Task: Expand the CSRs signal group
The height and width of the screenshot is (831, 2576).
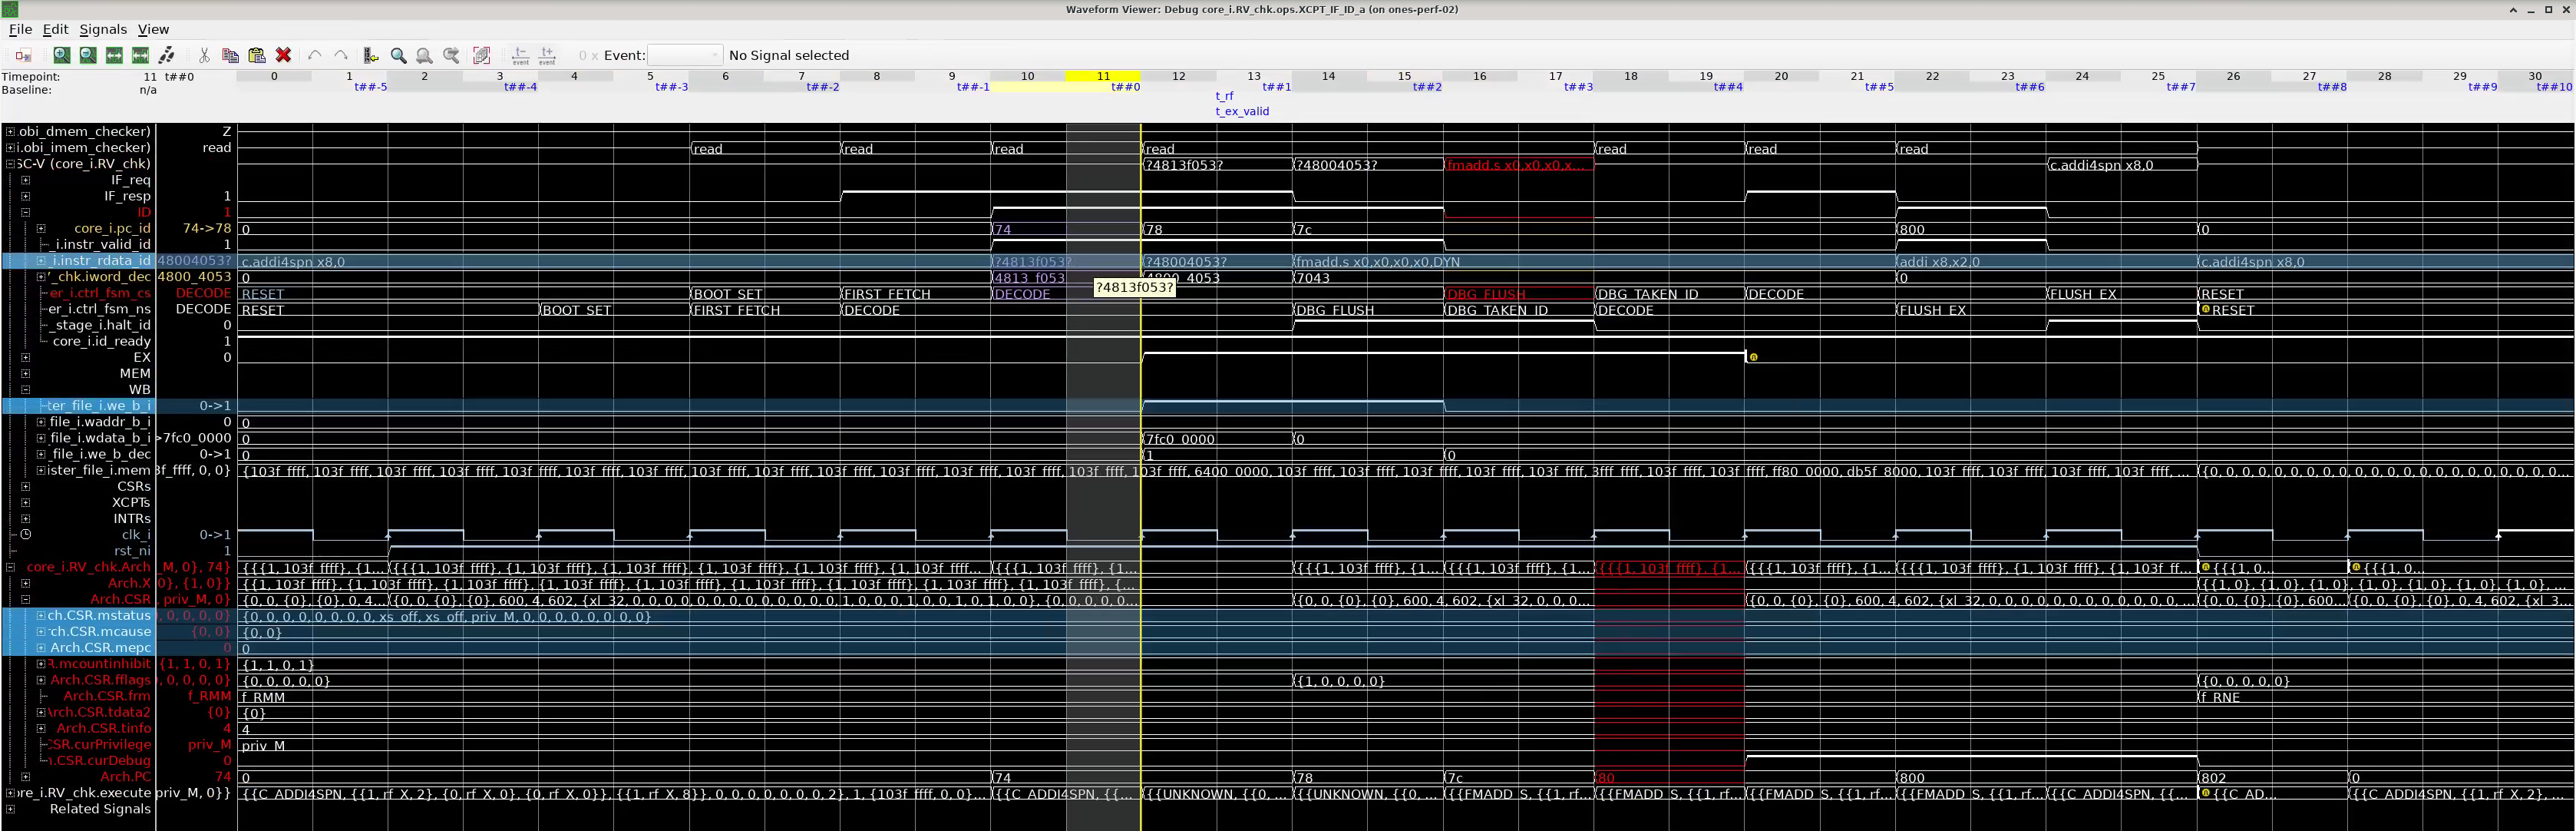Action: point(26,486)
